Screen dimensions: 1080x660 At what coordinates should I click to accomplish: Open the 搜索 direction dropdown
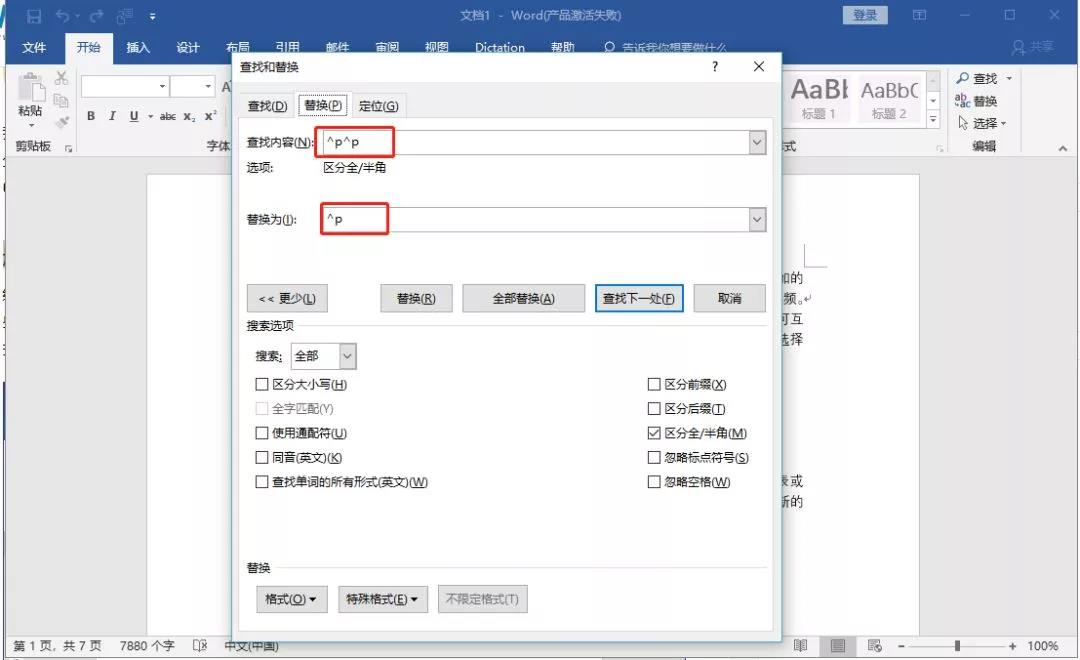click(346, 356)
